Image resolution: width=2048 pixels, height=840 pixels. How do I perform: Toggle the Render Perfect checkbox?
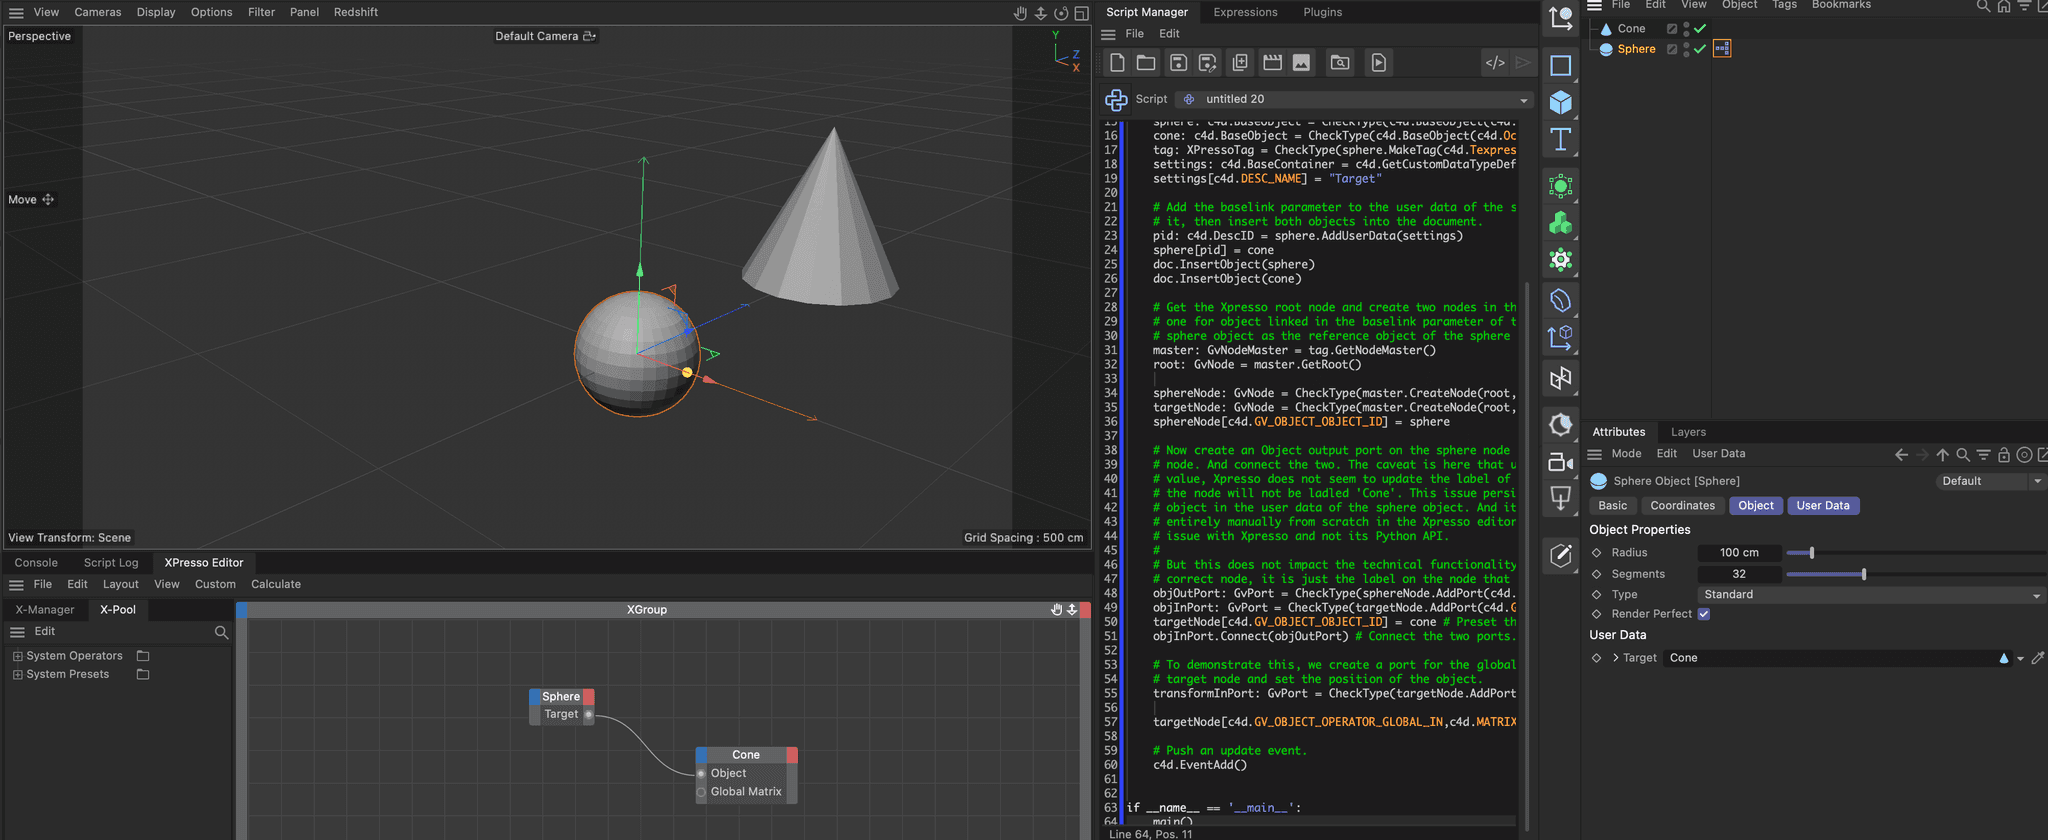(1704, 614)
